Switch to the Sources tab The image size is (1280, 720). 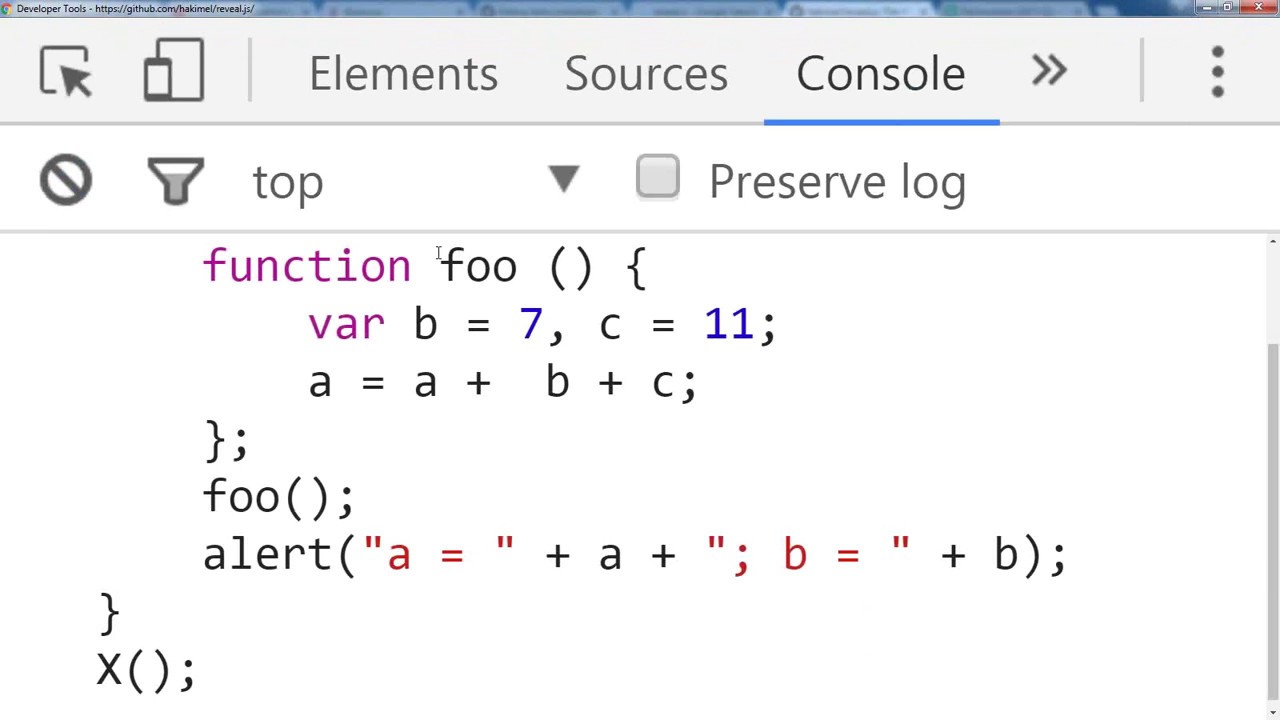646,73
